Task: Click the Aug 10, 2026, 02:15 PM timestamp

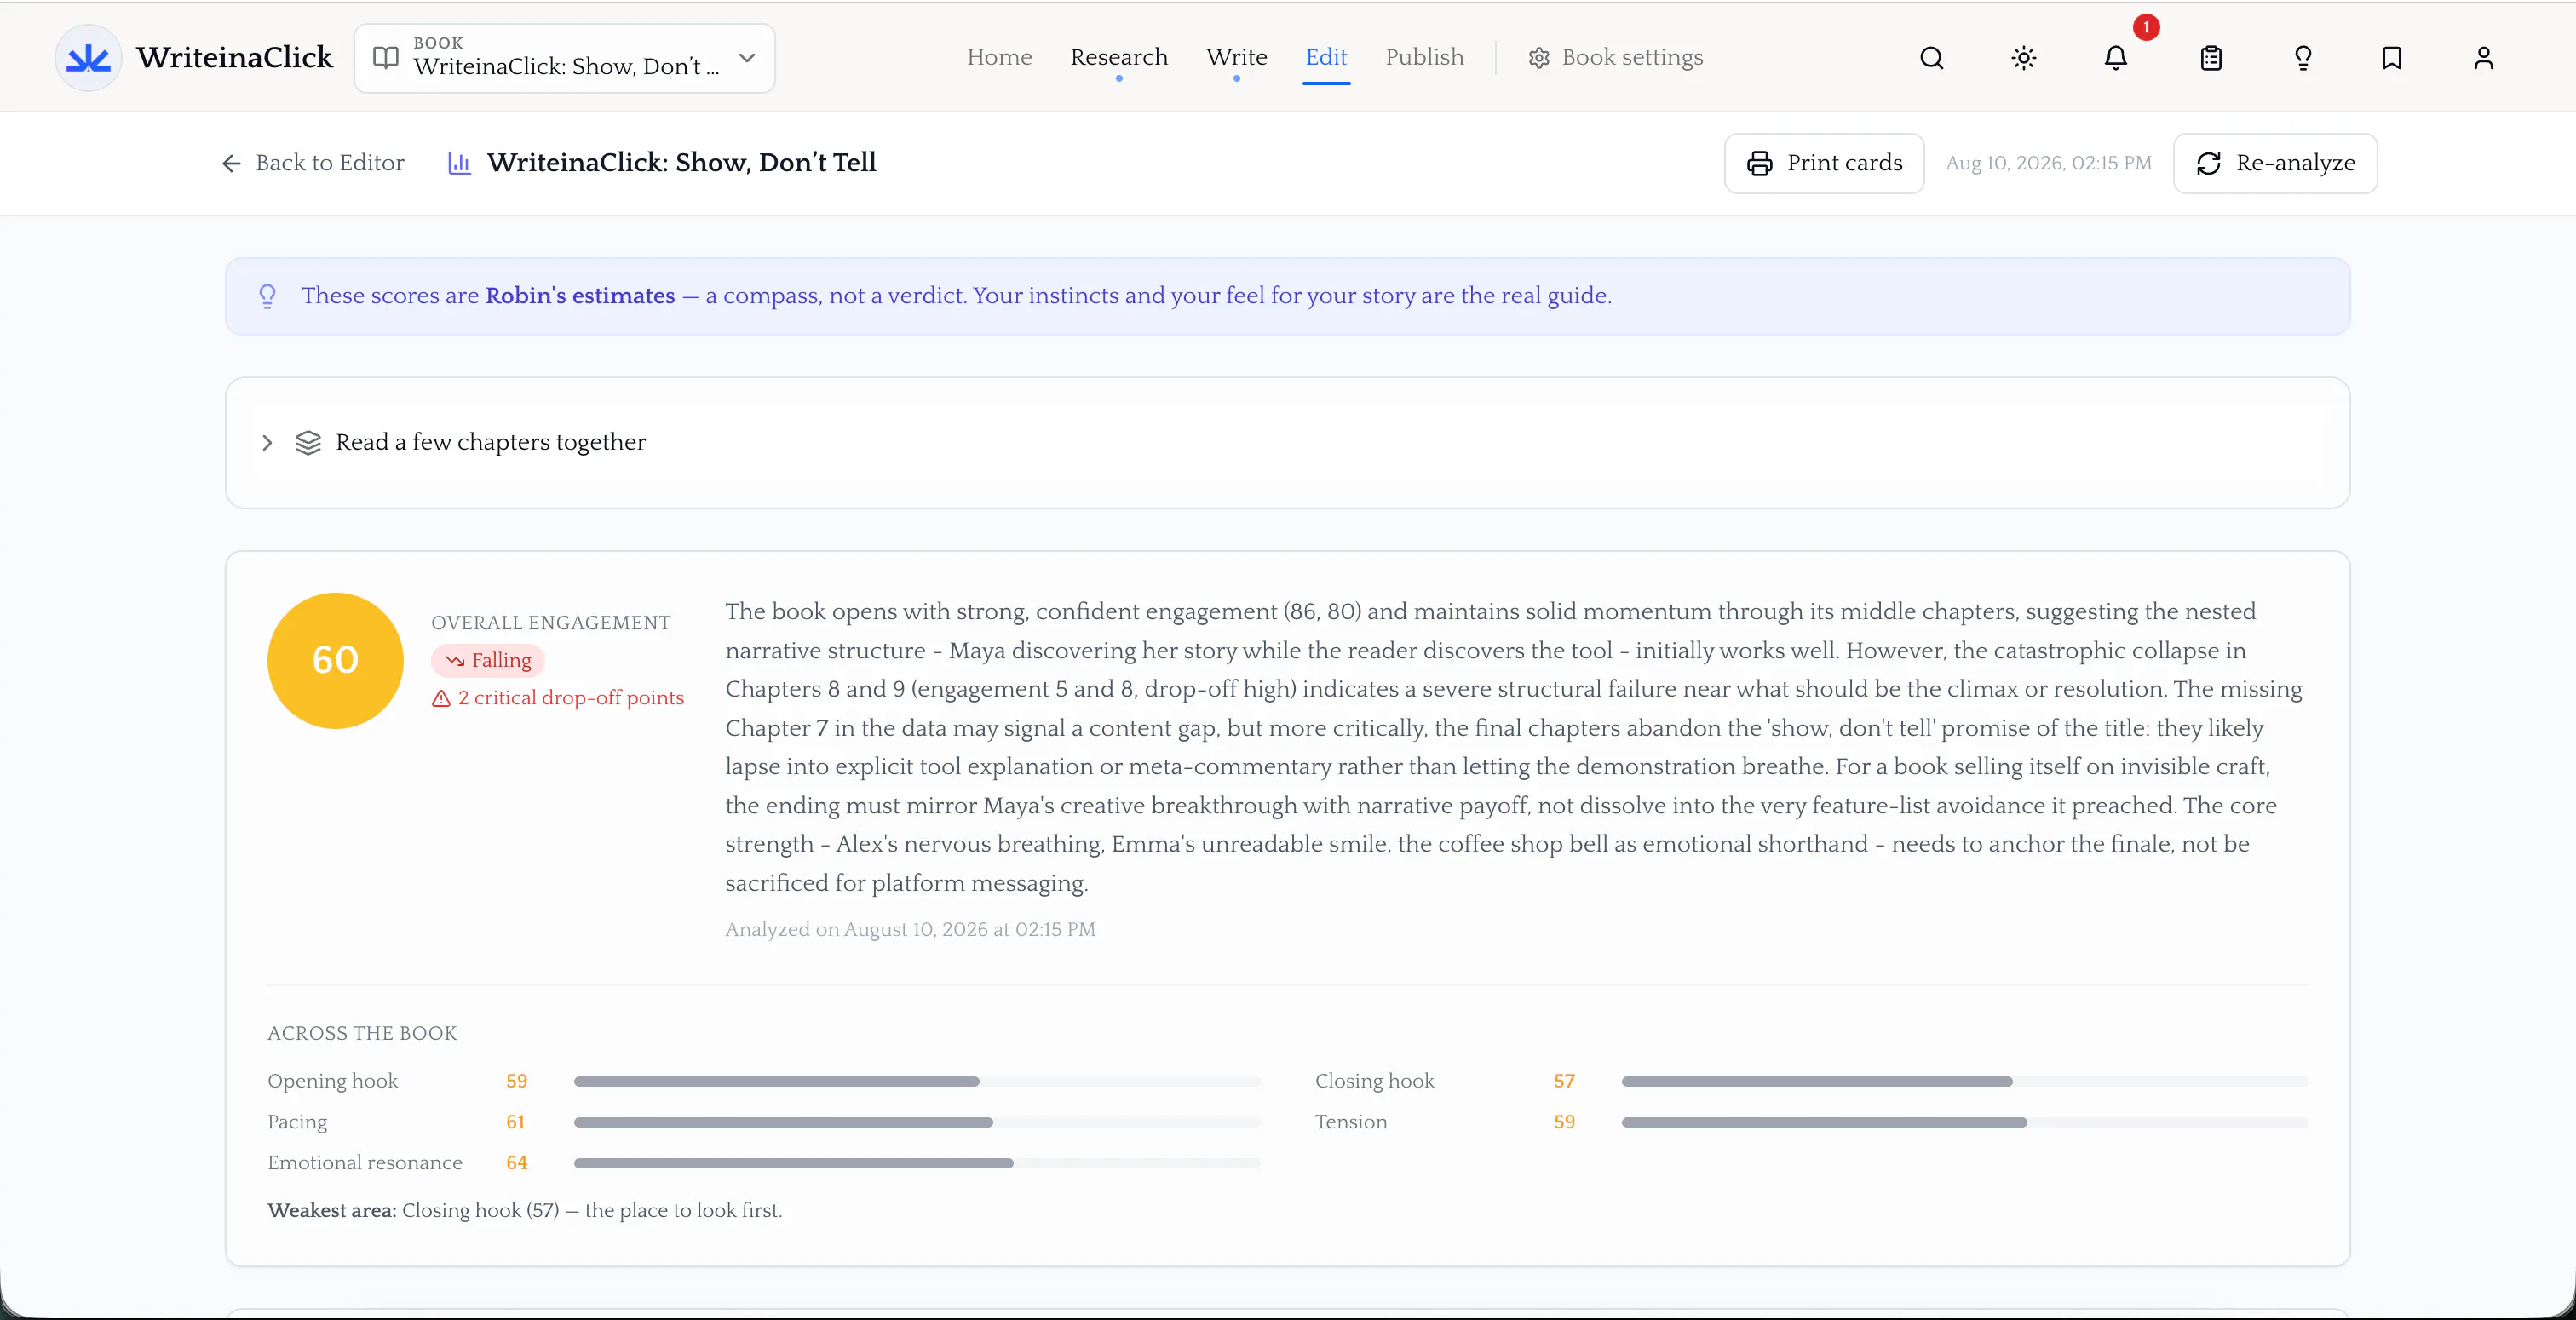Action: pos(2048,163)
